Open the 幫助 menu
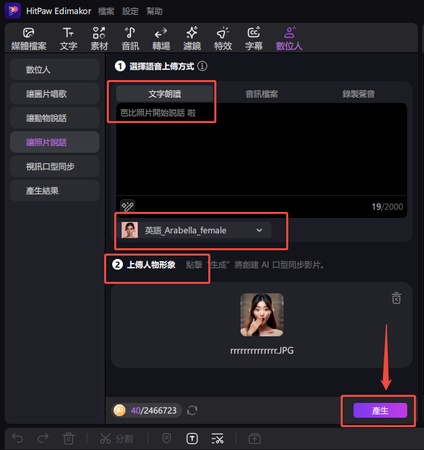The height and width of the screenshot is (450, 424). [x=154, y=11]
